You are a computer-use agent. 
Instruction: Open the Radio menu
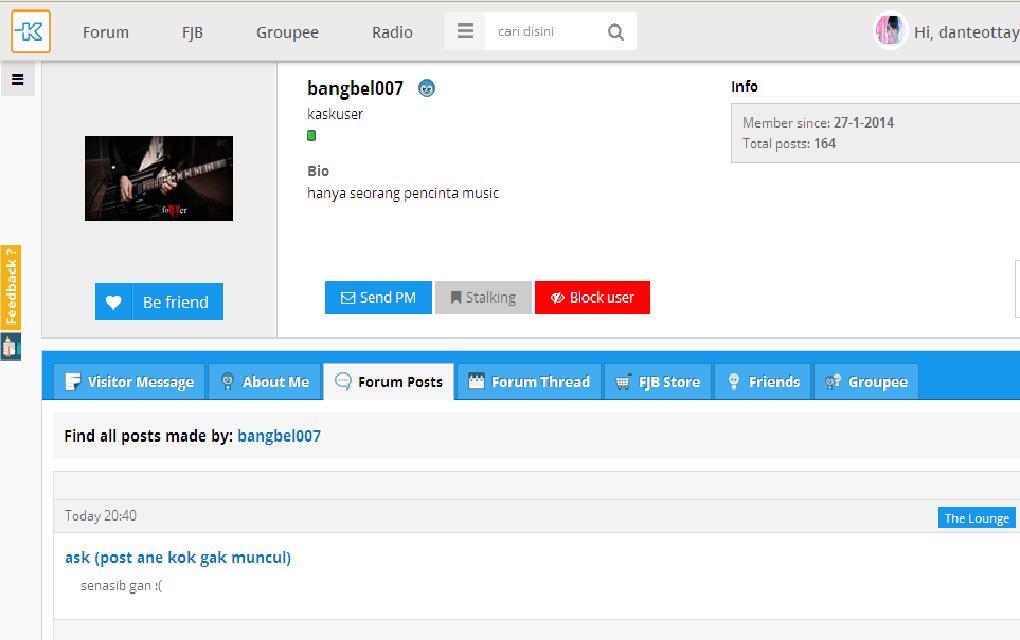391,31
